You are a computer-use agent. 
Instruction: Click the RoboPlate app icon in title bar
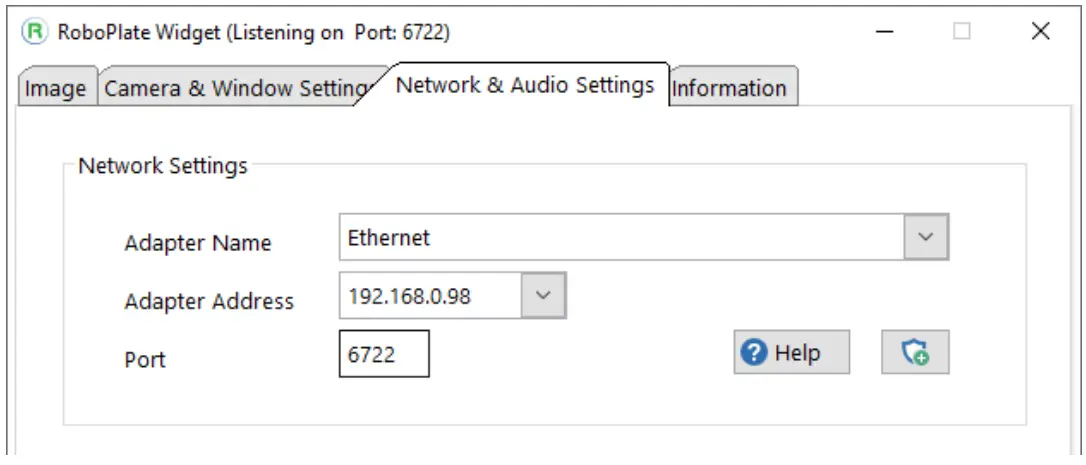tap(35, 32)
